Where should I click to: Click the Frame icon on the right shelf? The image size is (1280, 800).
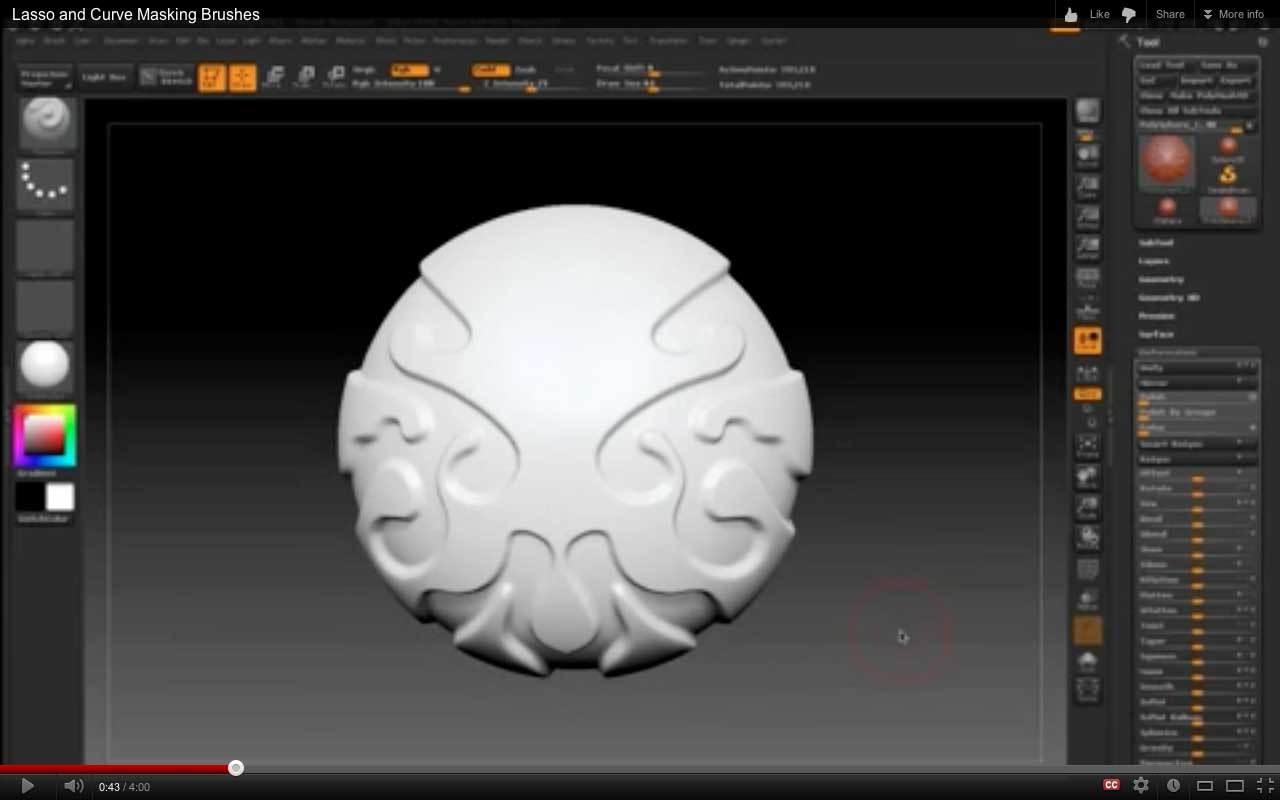coord(1088,447)
